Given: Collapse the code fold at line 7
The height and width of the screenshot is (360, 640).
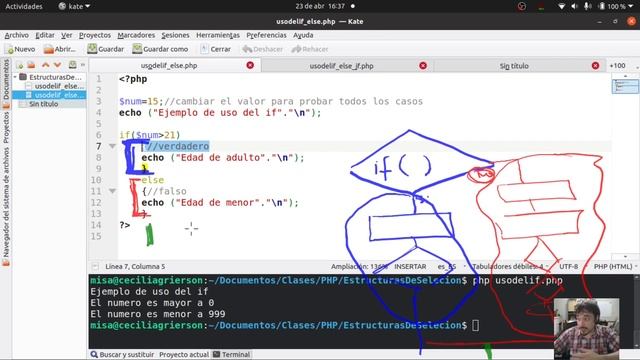Looking at the screenshot, I should [112, 146].
